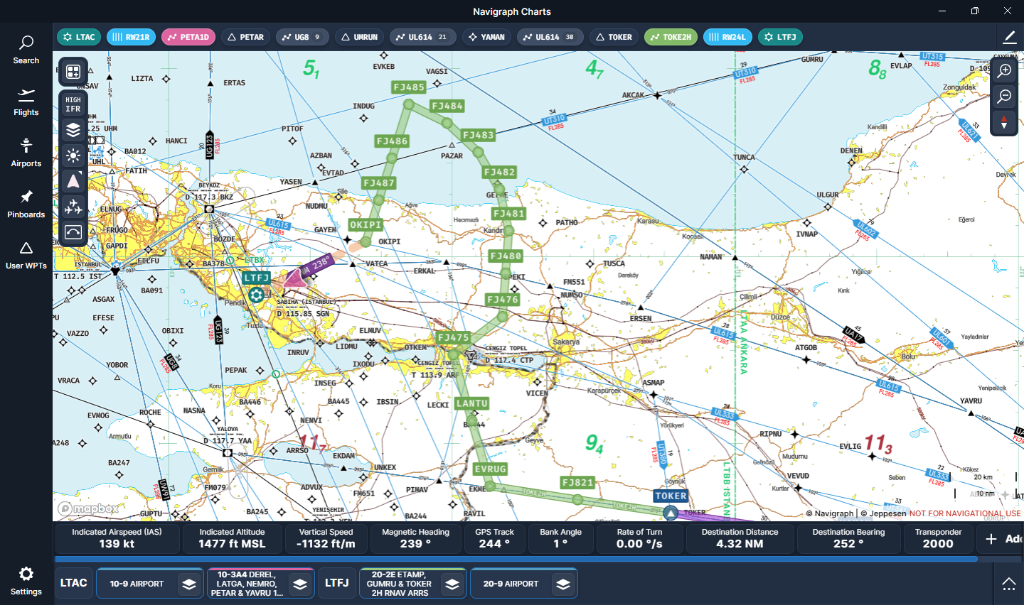Screen dimensions: 1024x605
Task: Click the pencil edit route icon
Action: click(x=1010, y=37)
